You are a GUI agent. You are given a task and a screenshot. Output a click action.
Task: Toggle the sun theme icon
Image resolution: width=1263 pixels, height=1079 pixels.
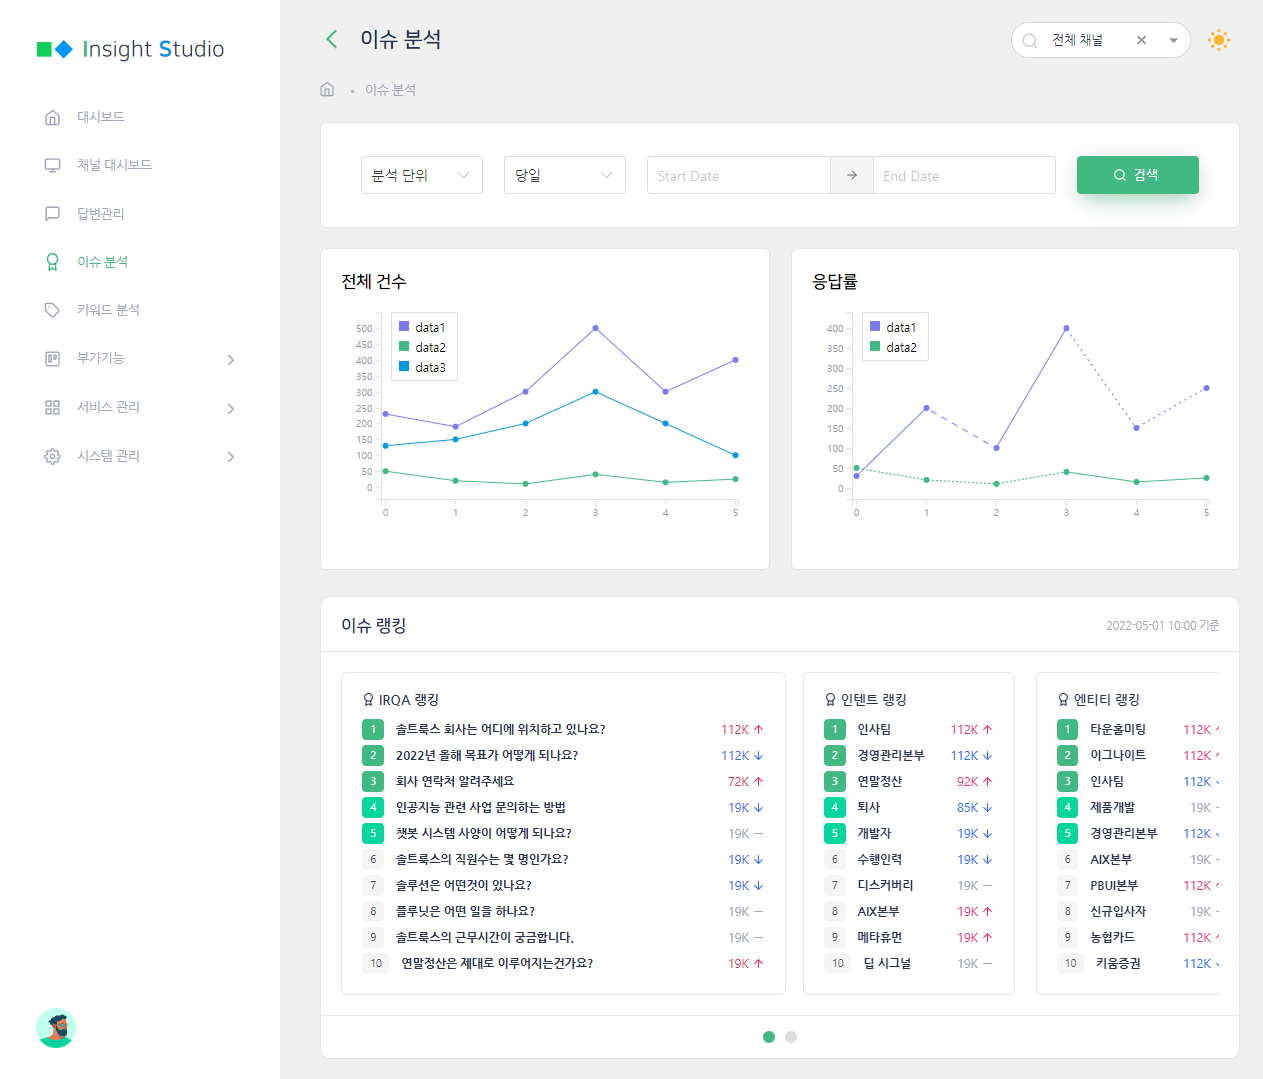point(1218,40)
